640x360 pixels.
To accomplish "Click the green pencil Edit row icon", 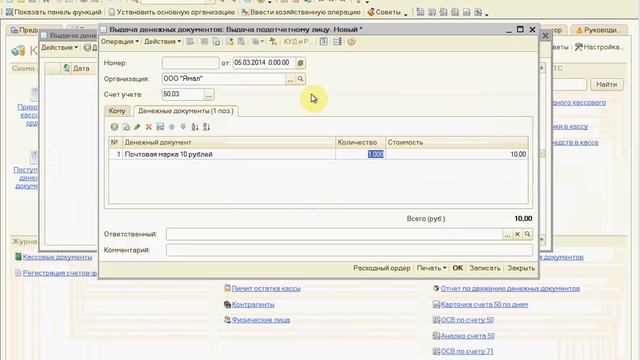I will tap(137, 127).
